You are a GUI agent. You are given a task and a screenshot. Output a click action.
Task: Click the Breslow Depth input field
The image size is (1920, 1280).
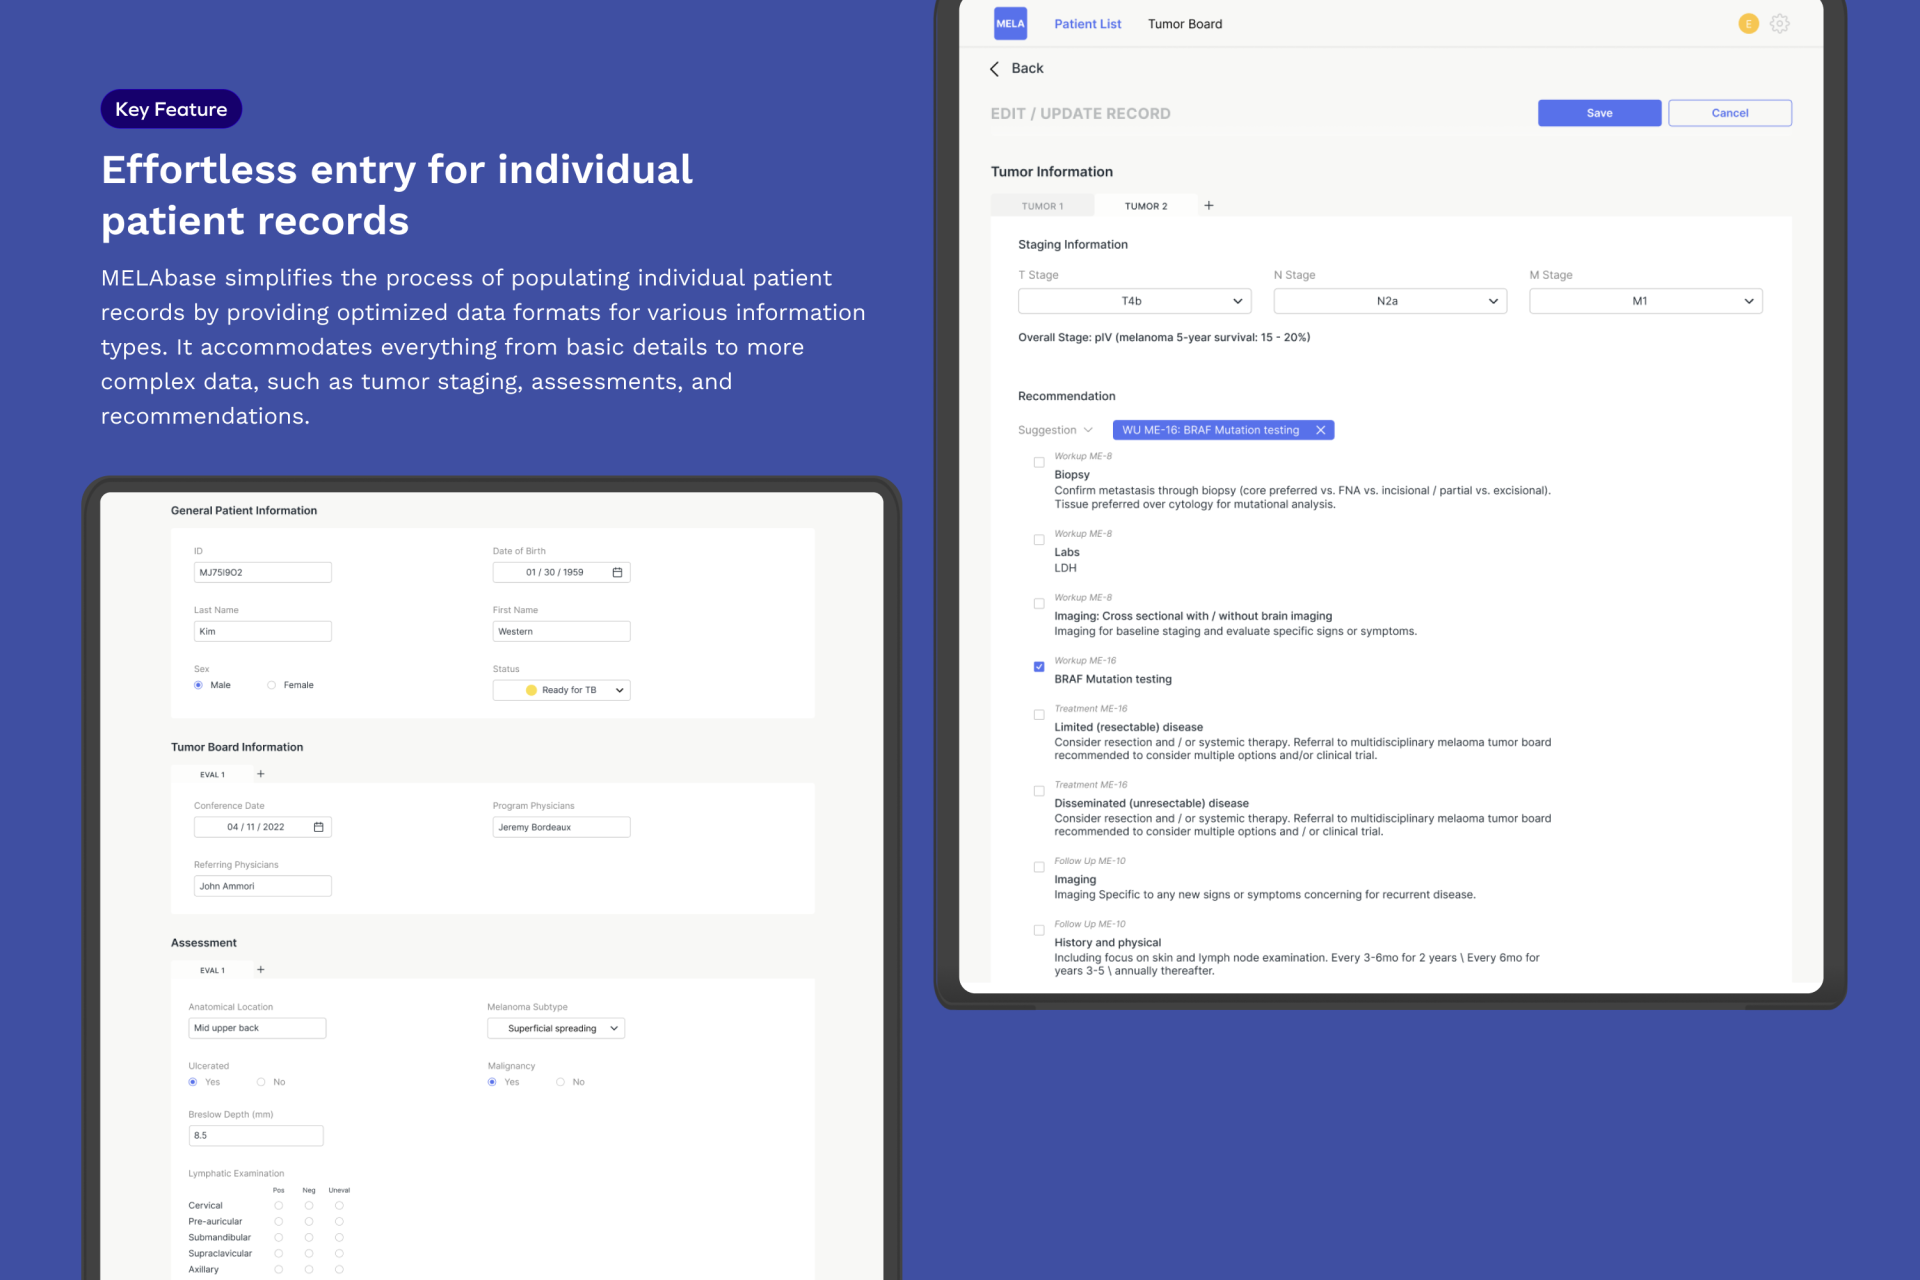tap(256, 1135)
